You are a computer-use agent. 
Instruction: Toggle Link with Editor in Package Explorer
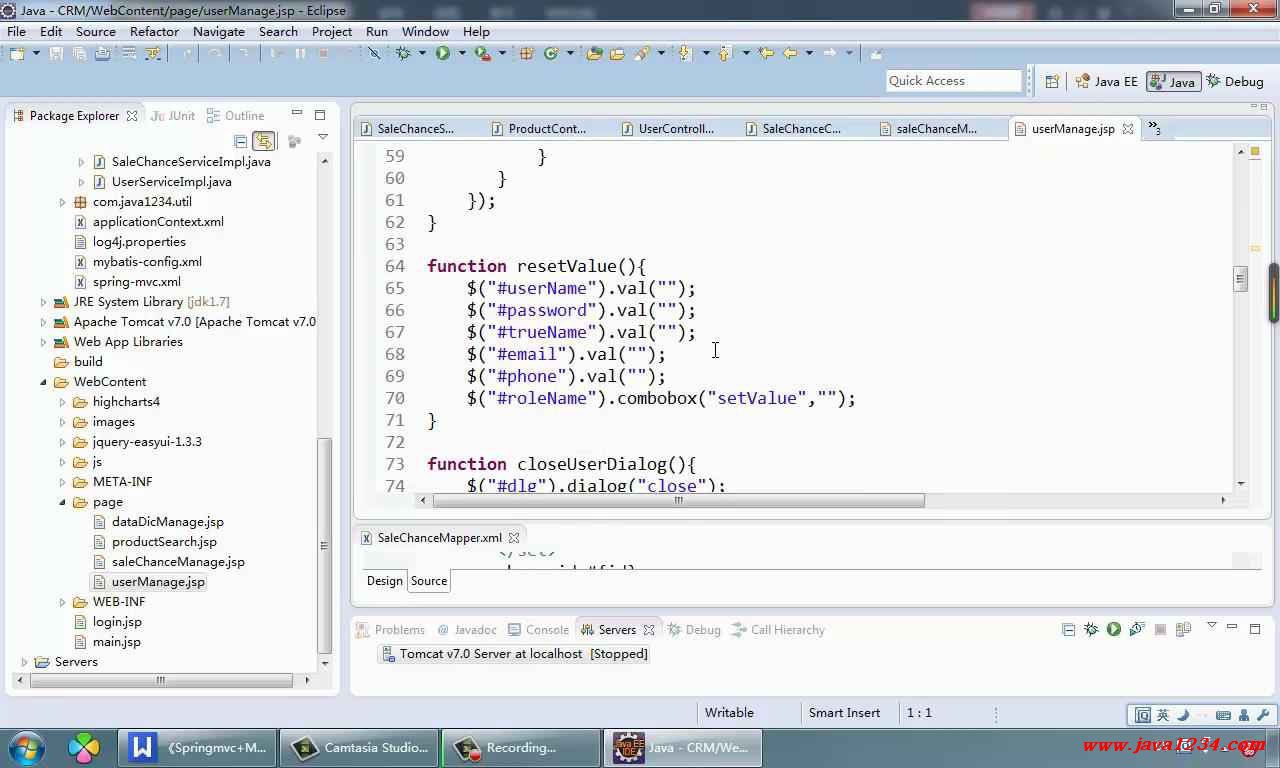[264, 141]
